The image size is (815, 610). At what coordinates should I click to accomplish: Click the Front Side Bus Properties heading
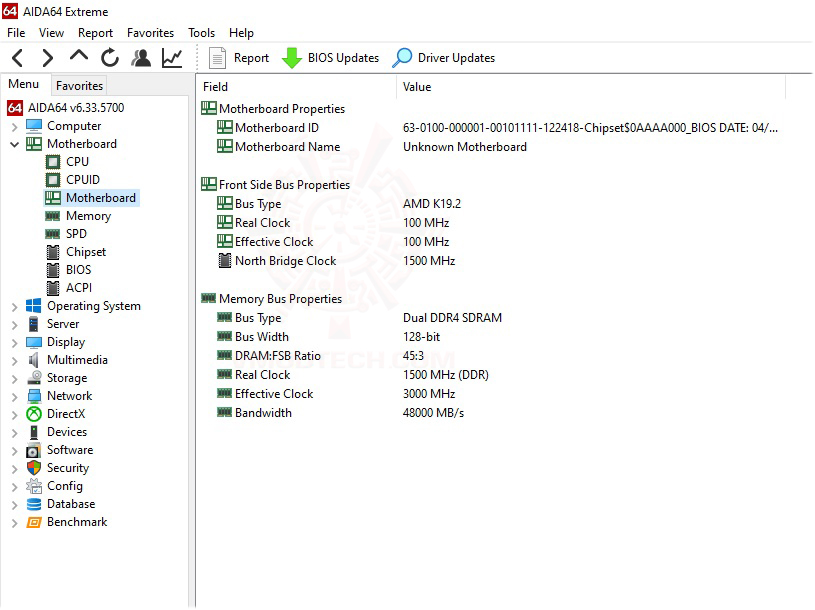coord(284,185)
